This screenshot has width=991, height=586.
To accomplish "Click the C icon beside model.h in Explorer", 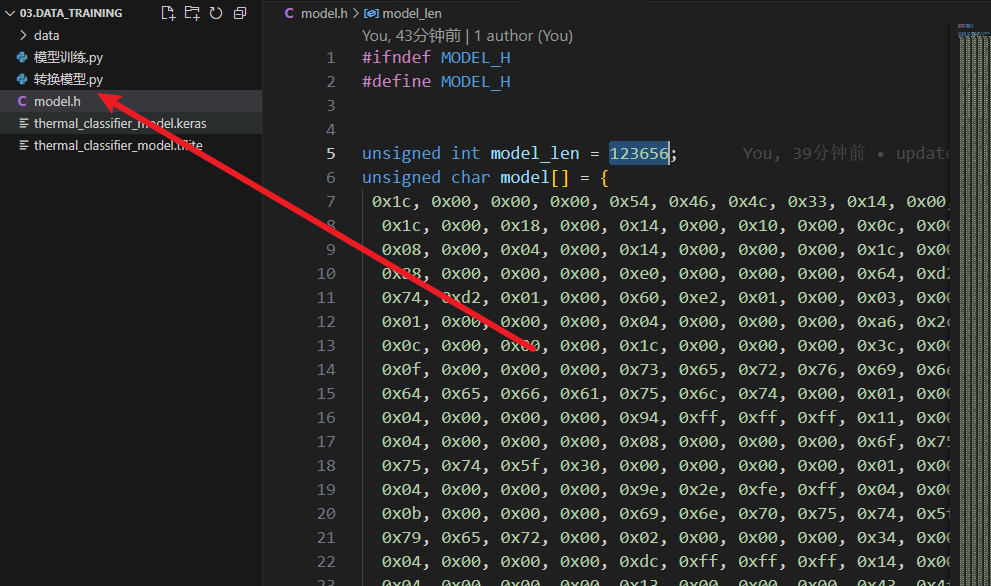I will tap(22, 101).
